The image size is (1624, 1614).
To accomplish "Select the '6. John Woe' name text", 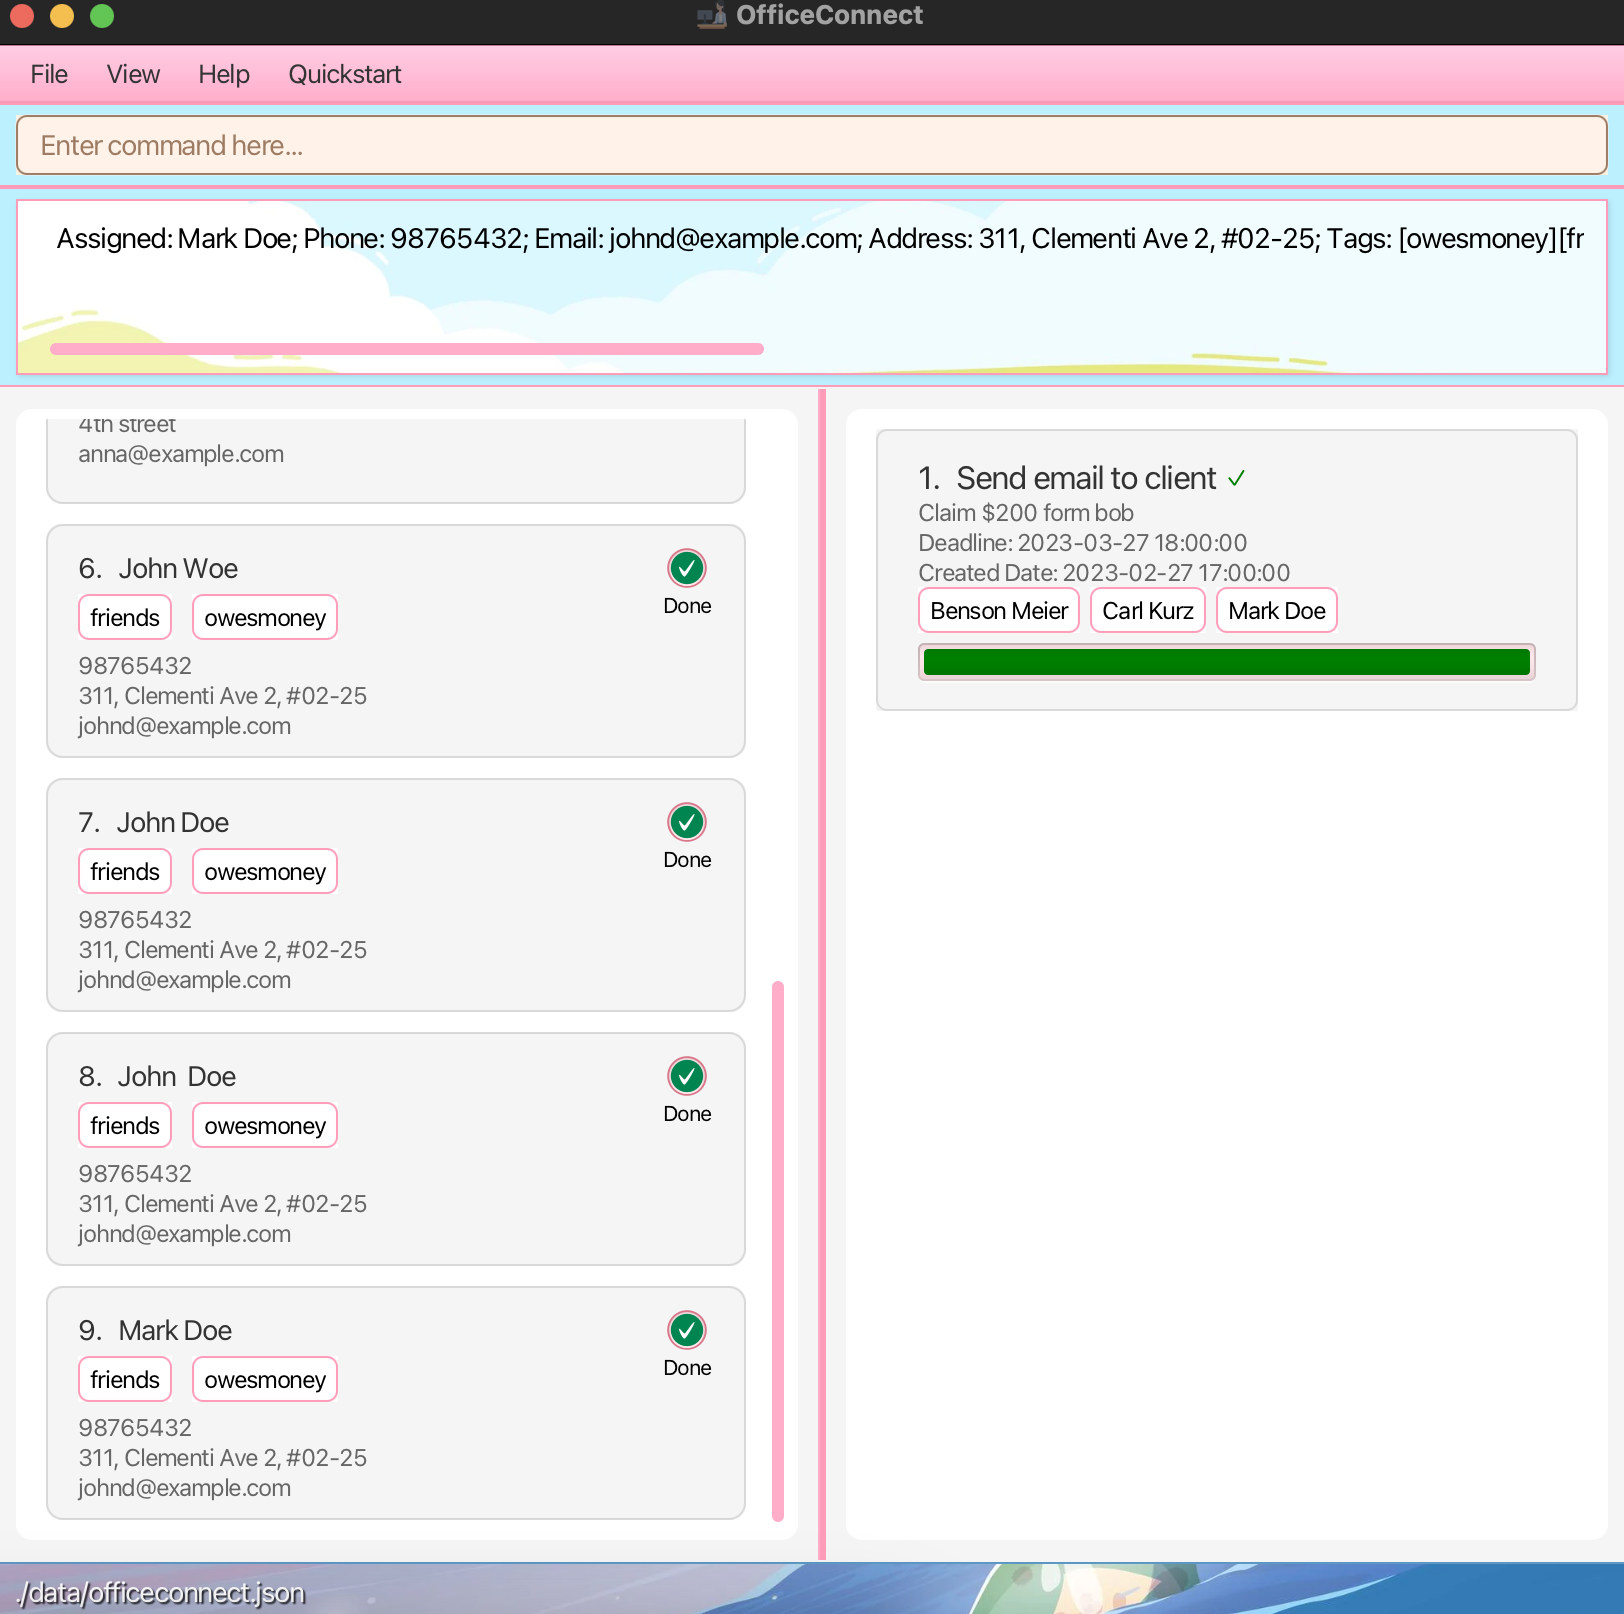I will pyautogui.click(x=158, y=569).
